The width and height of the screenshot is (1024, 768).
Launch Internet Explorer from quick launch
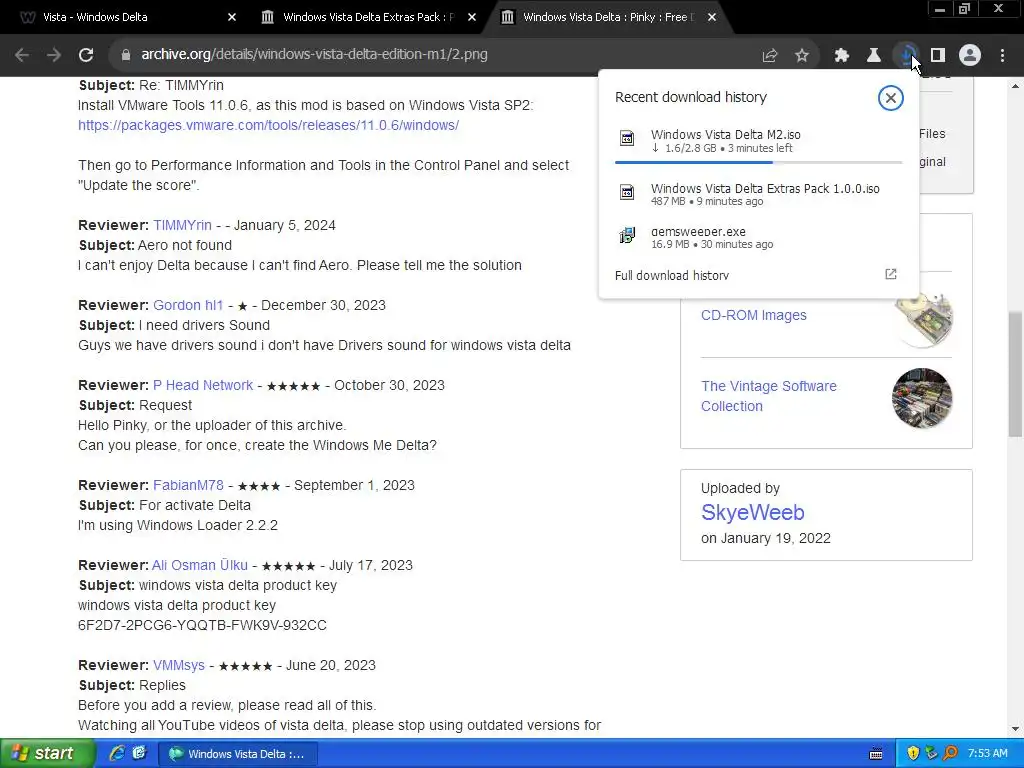[117, 754]
